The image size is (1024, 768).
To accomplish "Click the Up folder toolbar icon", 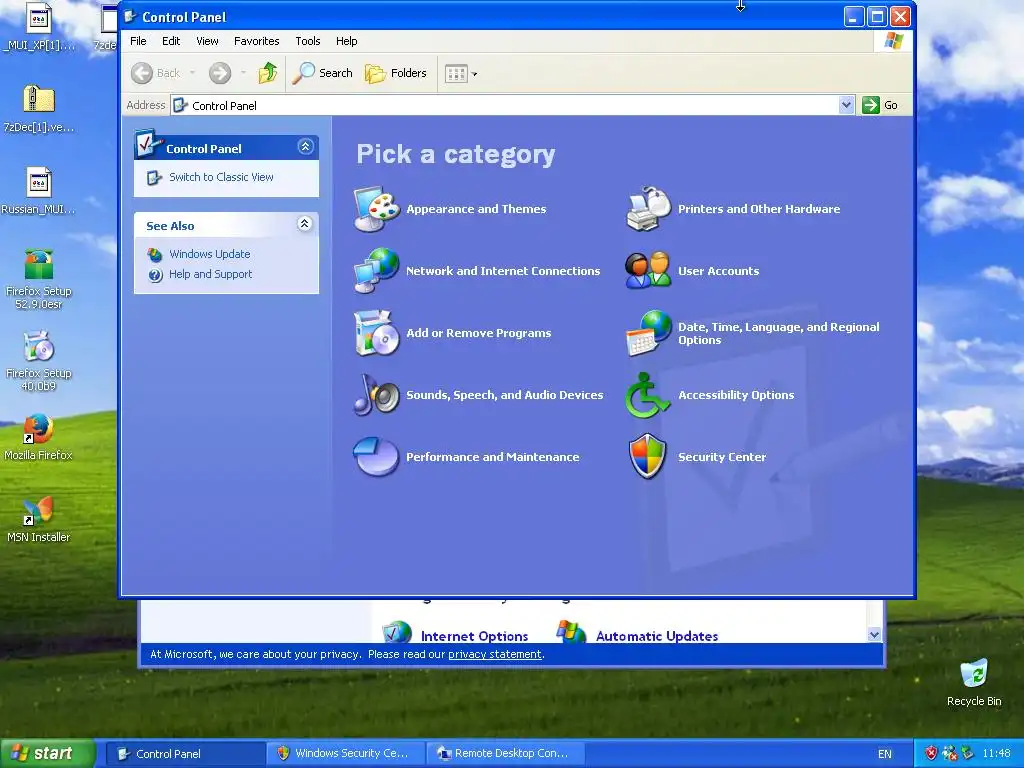I will coord(268,73).
